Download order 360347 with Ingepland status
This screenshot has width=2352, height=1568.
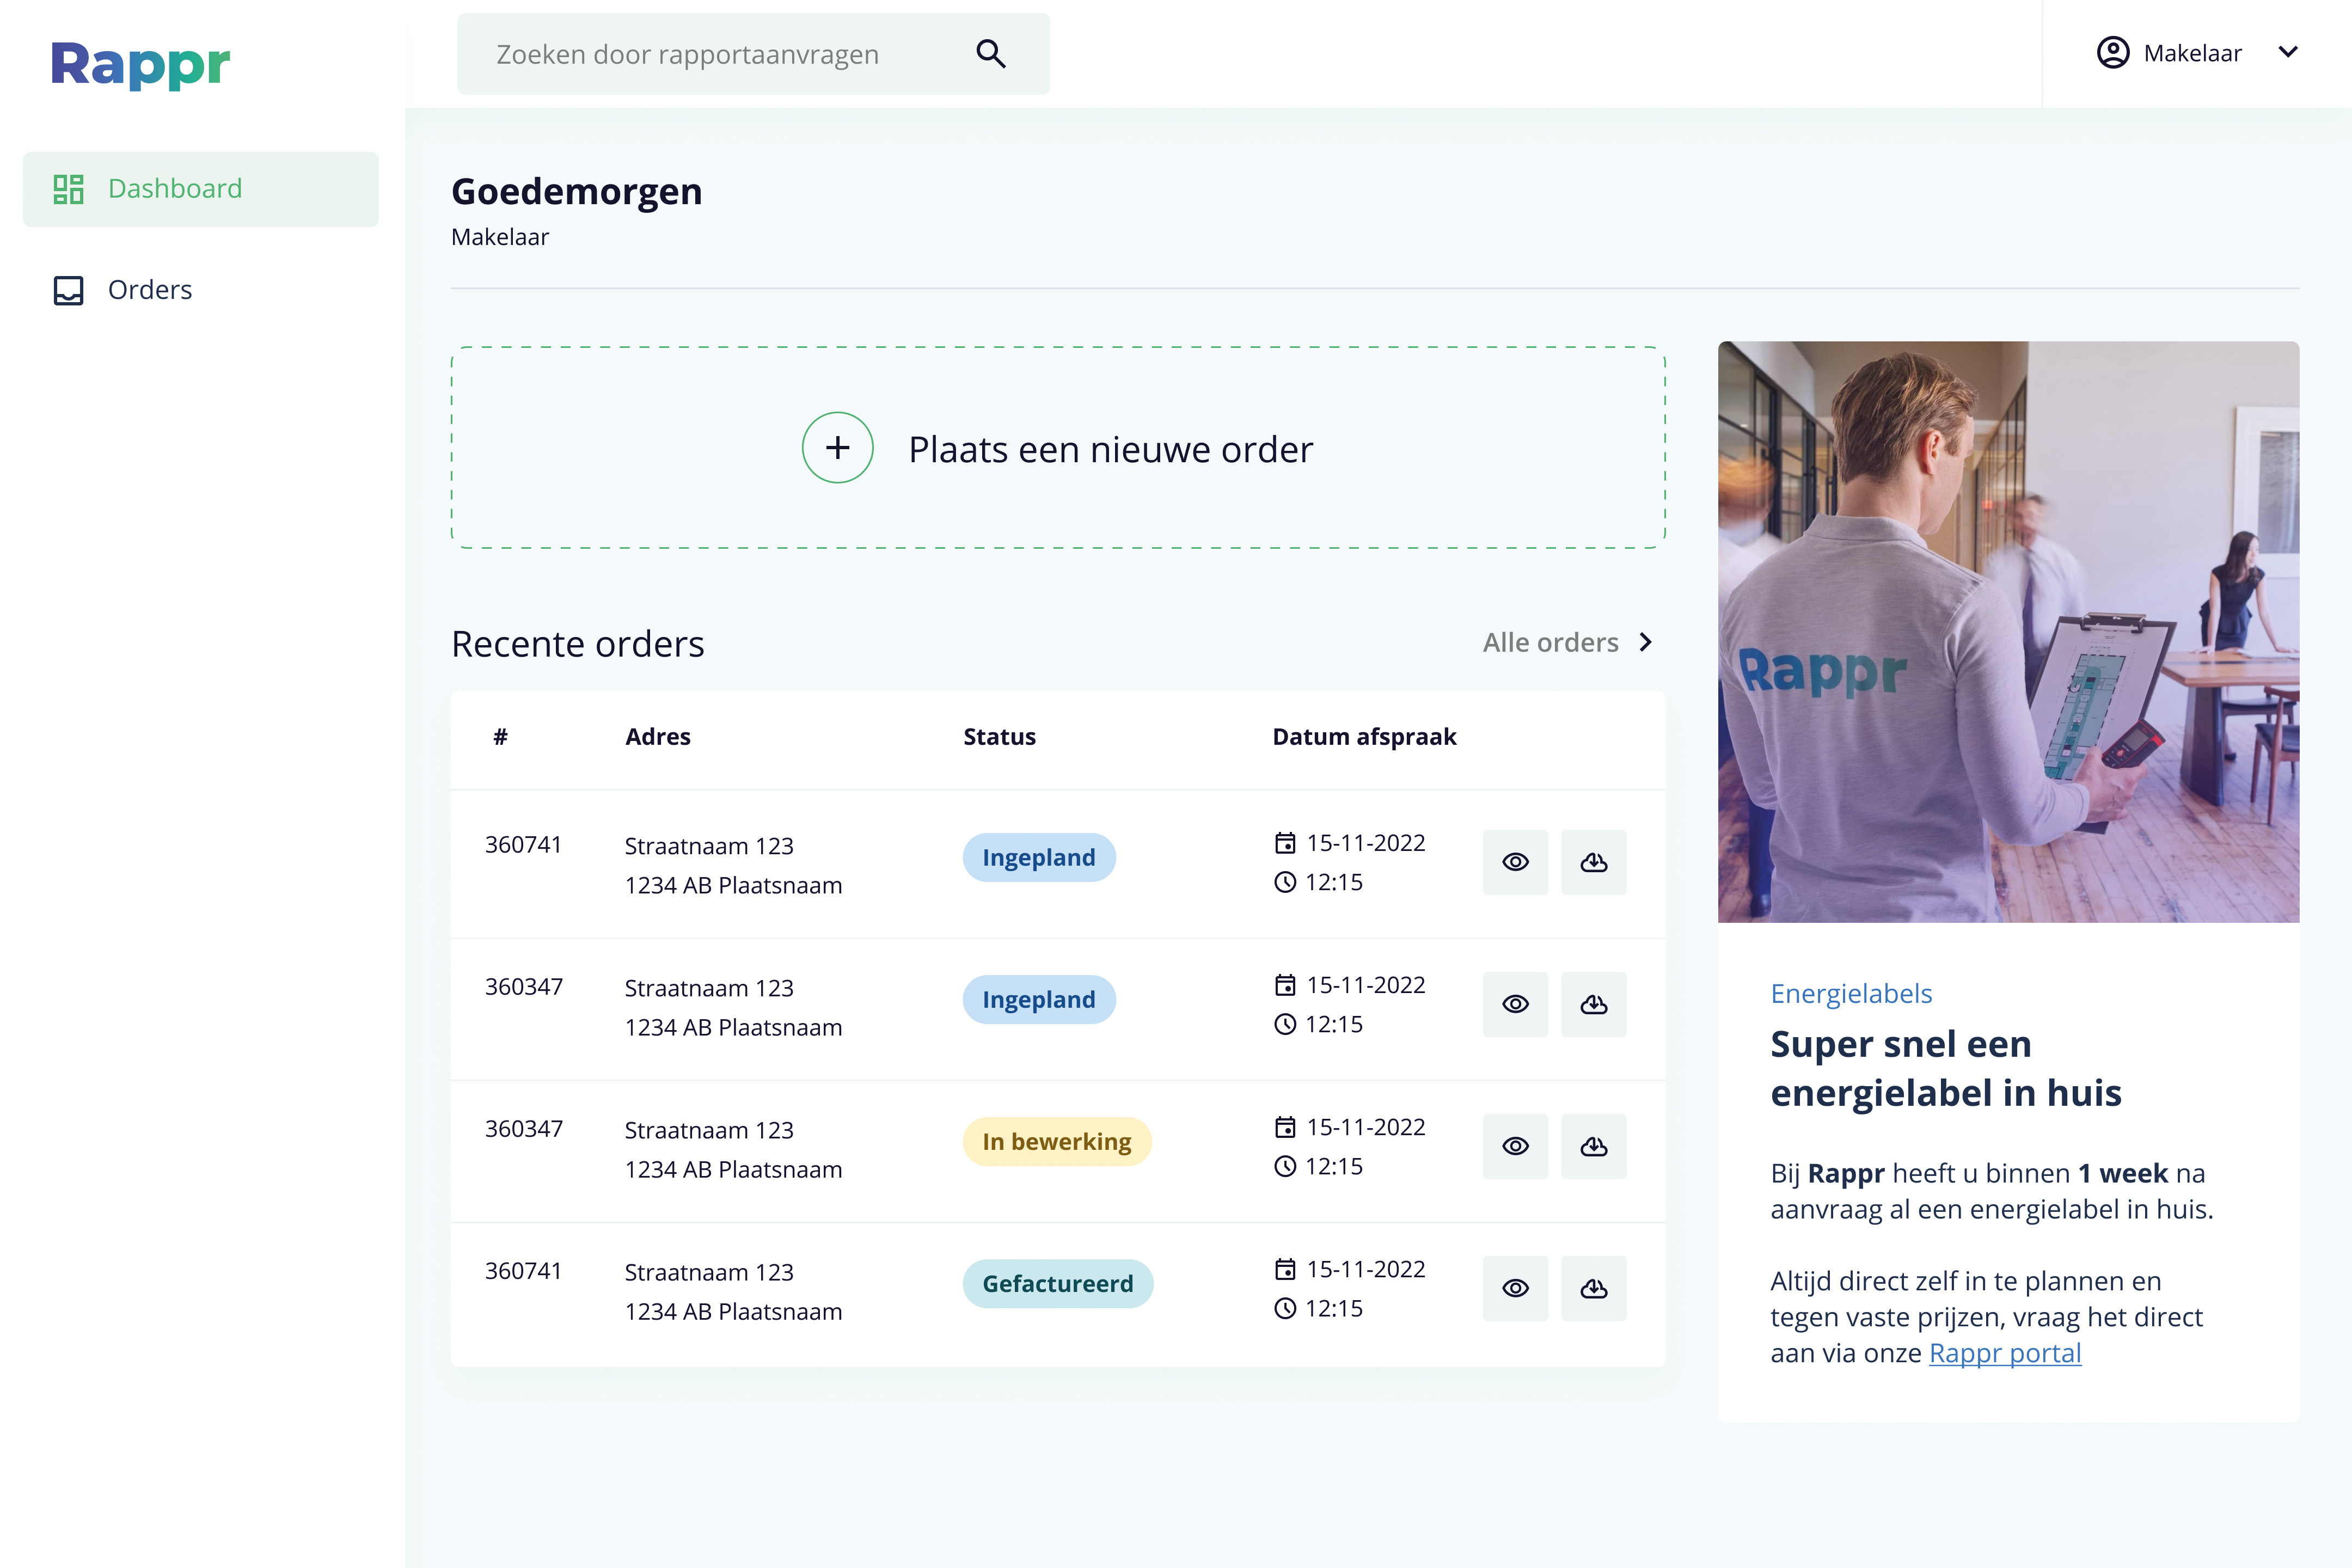pos(1594,1004)
